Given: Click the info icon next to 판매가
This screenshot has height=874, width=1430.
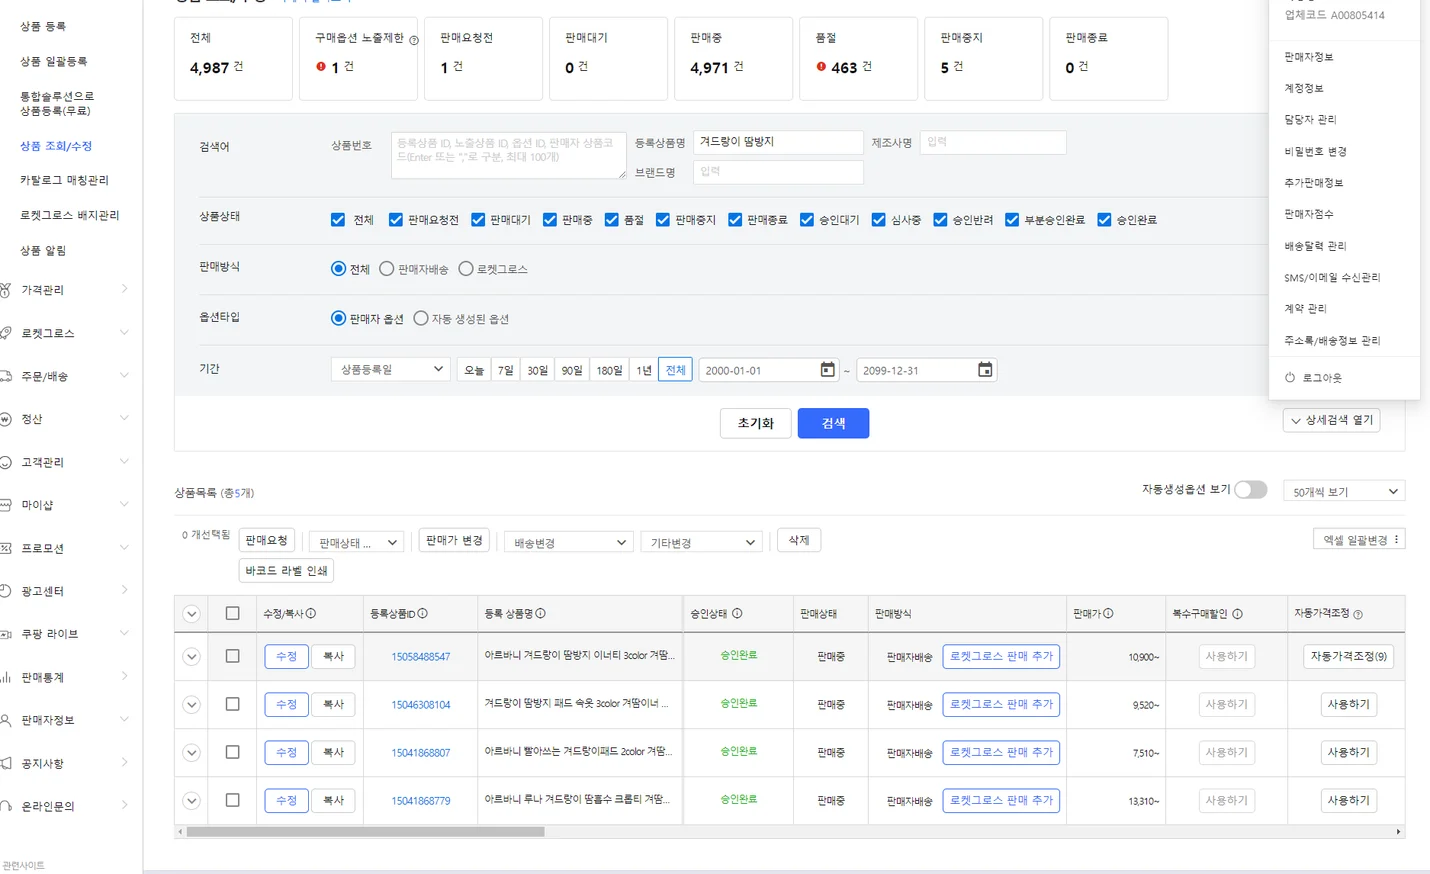Looking at the screenshot, I should click(x=1108, y=613).
